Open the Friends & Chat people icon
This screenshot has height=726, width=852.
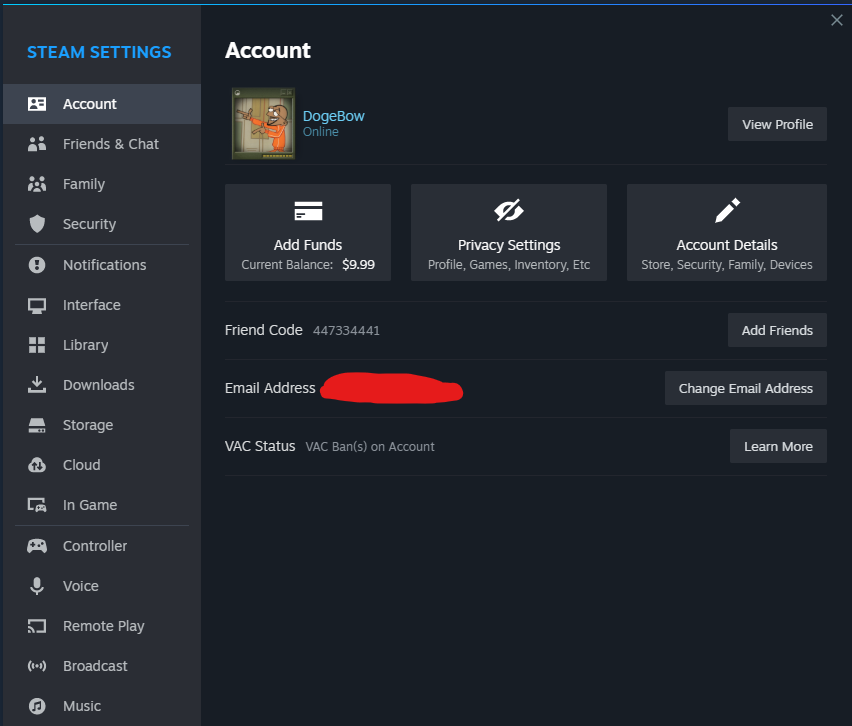[x=37, y=144]
